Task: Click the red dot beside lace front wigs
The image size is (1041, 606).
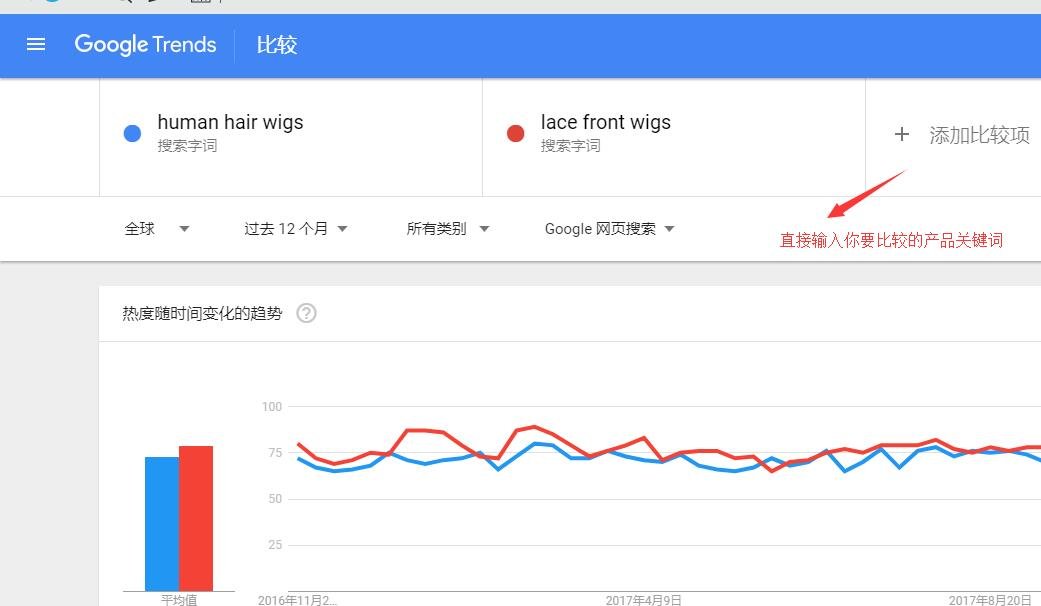Action: point(516,134)
